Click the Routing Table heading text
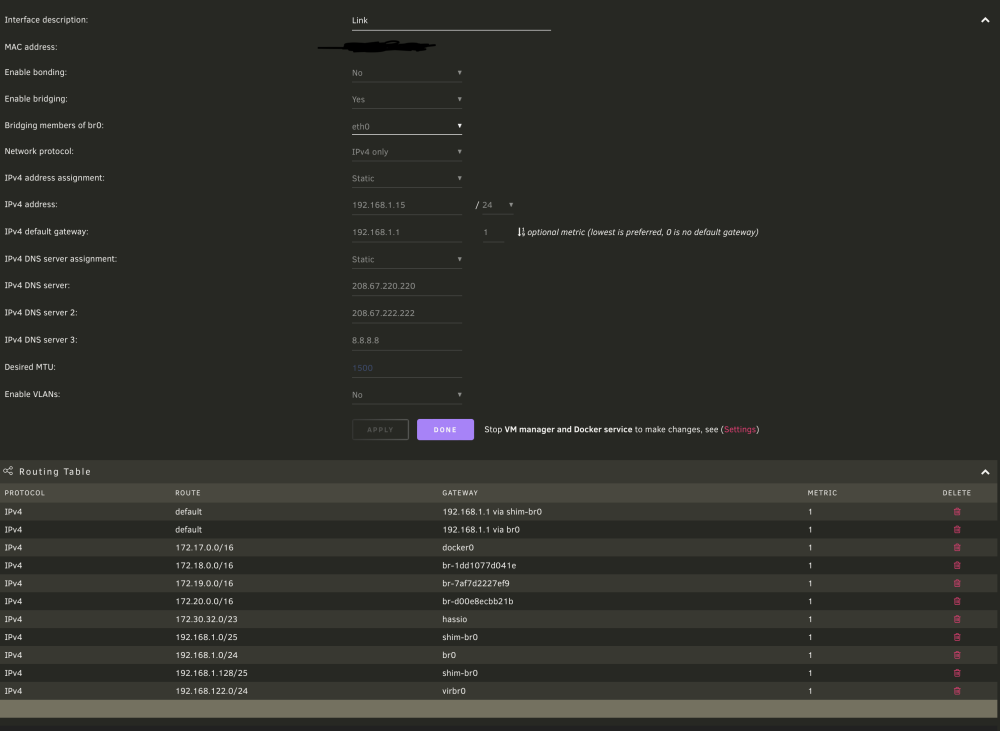 click(x=55, y=471)
